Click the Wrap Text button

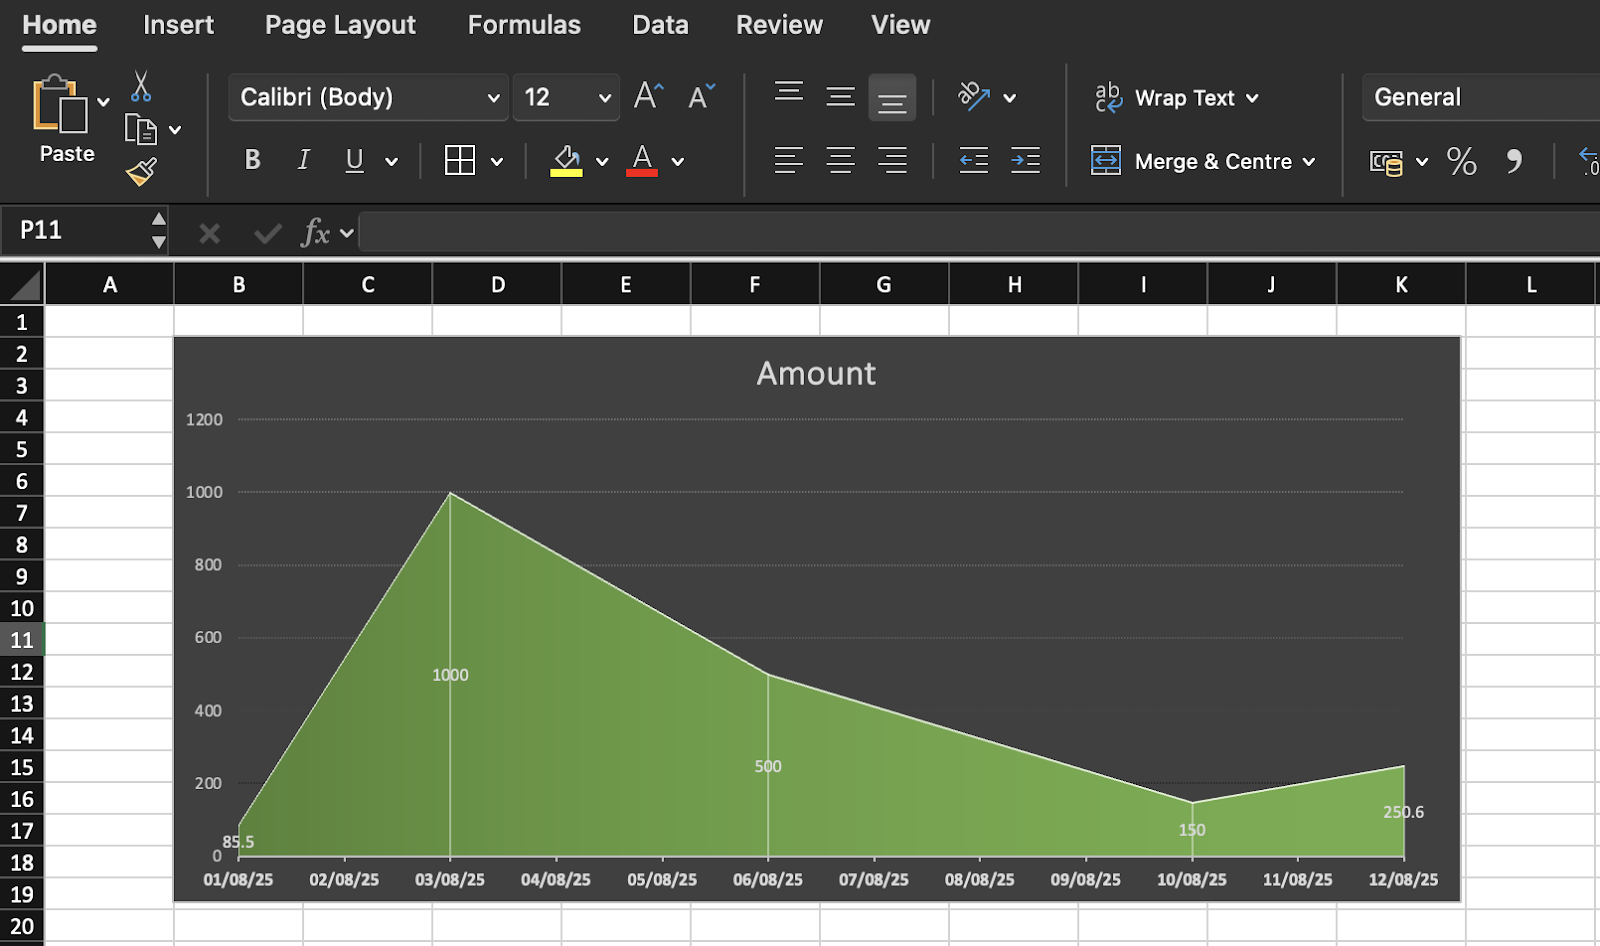(1165, 97)
